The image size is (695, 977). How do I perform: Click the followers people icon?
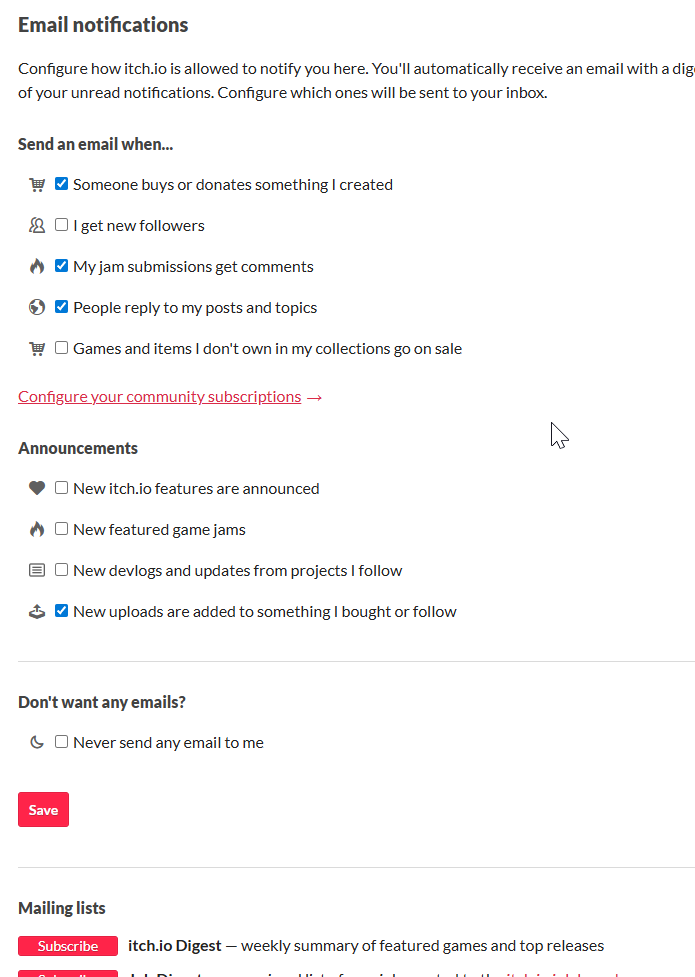[x=37, y=226]
